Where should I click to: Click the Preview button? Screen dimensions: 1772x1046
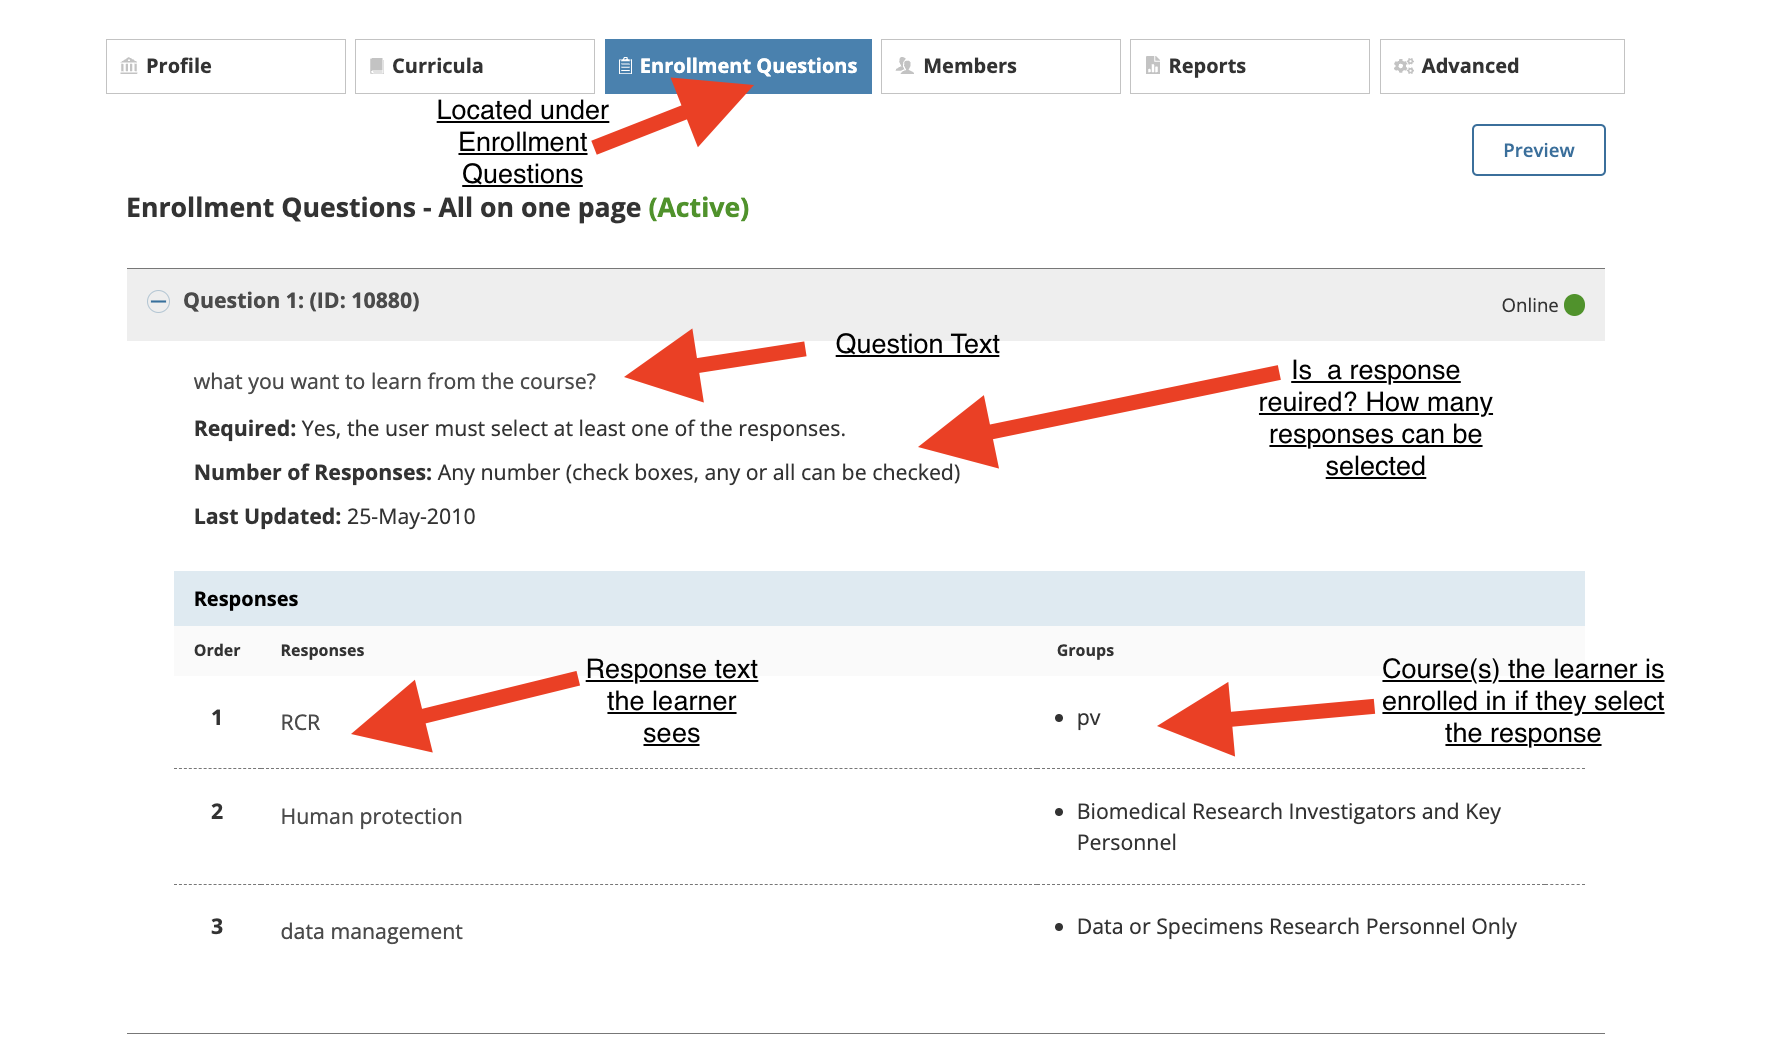[x=1538, y=150]
